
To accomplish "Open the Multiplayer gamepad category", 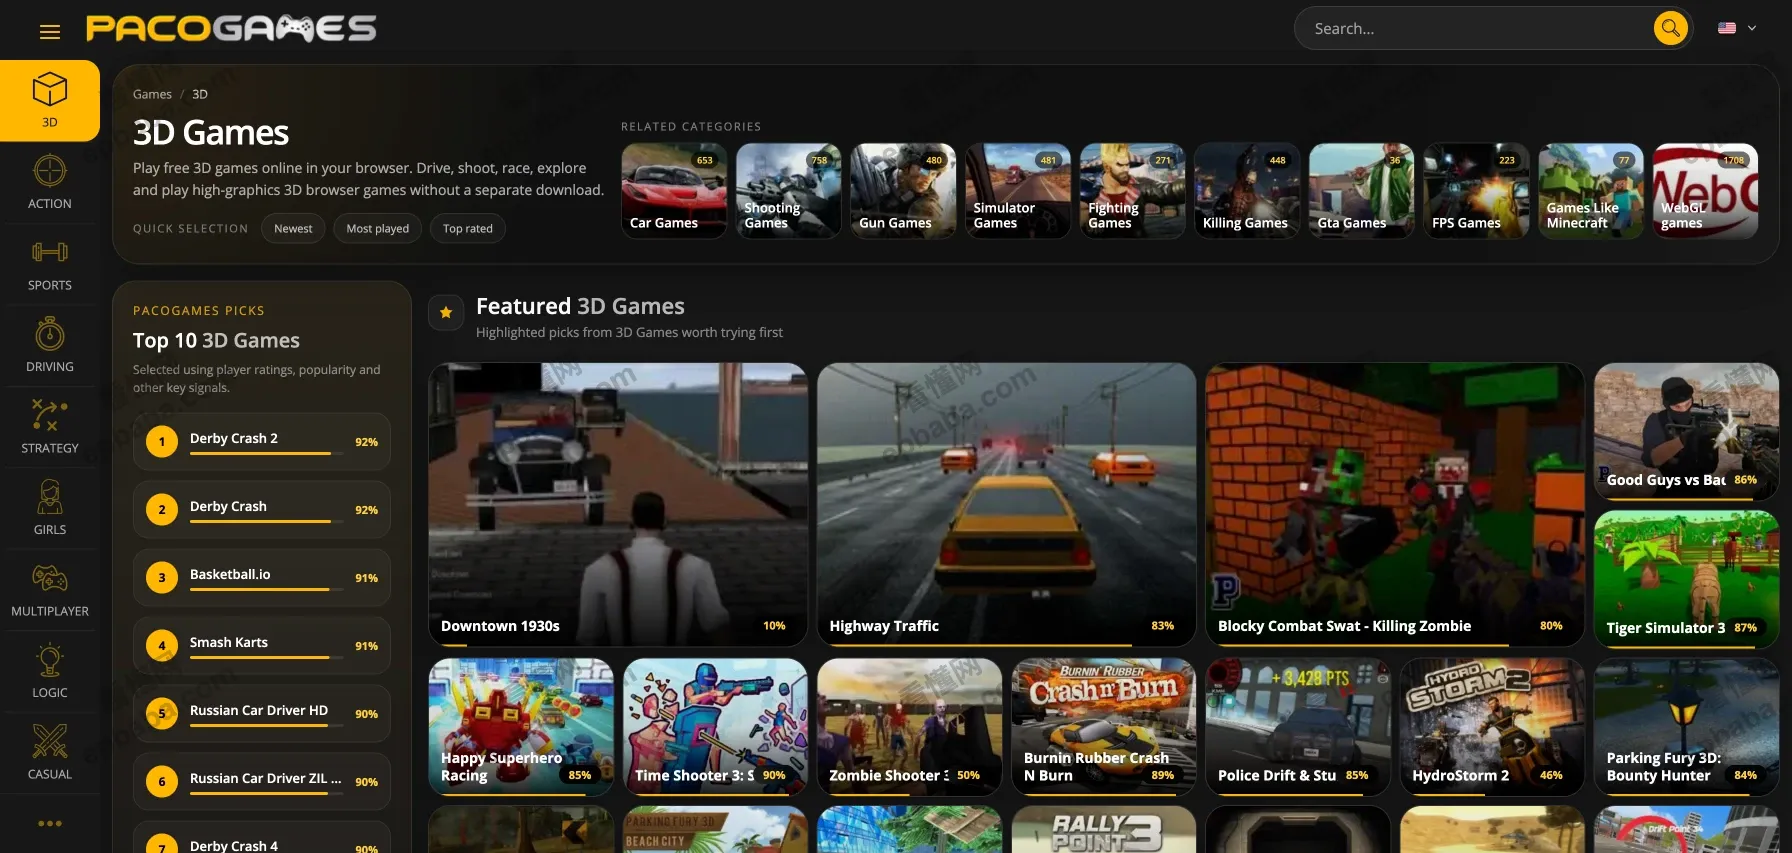I will pyautogui.click(x=50, y=590).
